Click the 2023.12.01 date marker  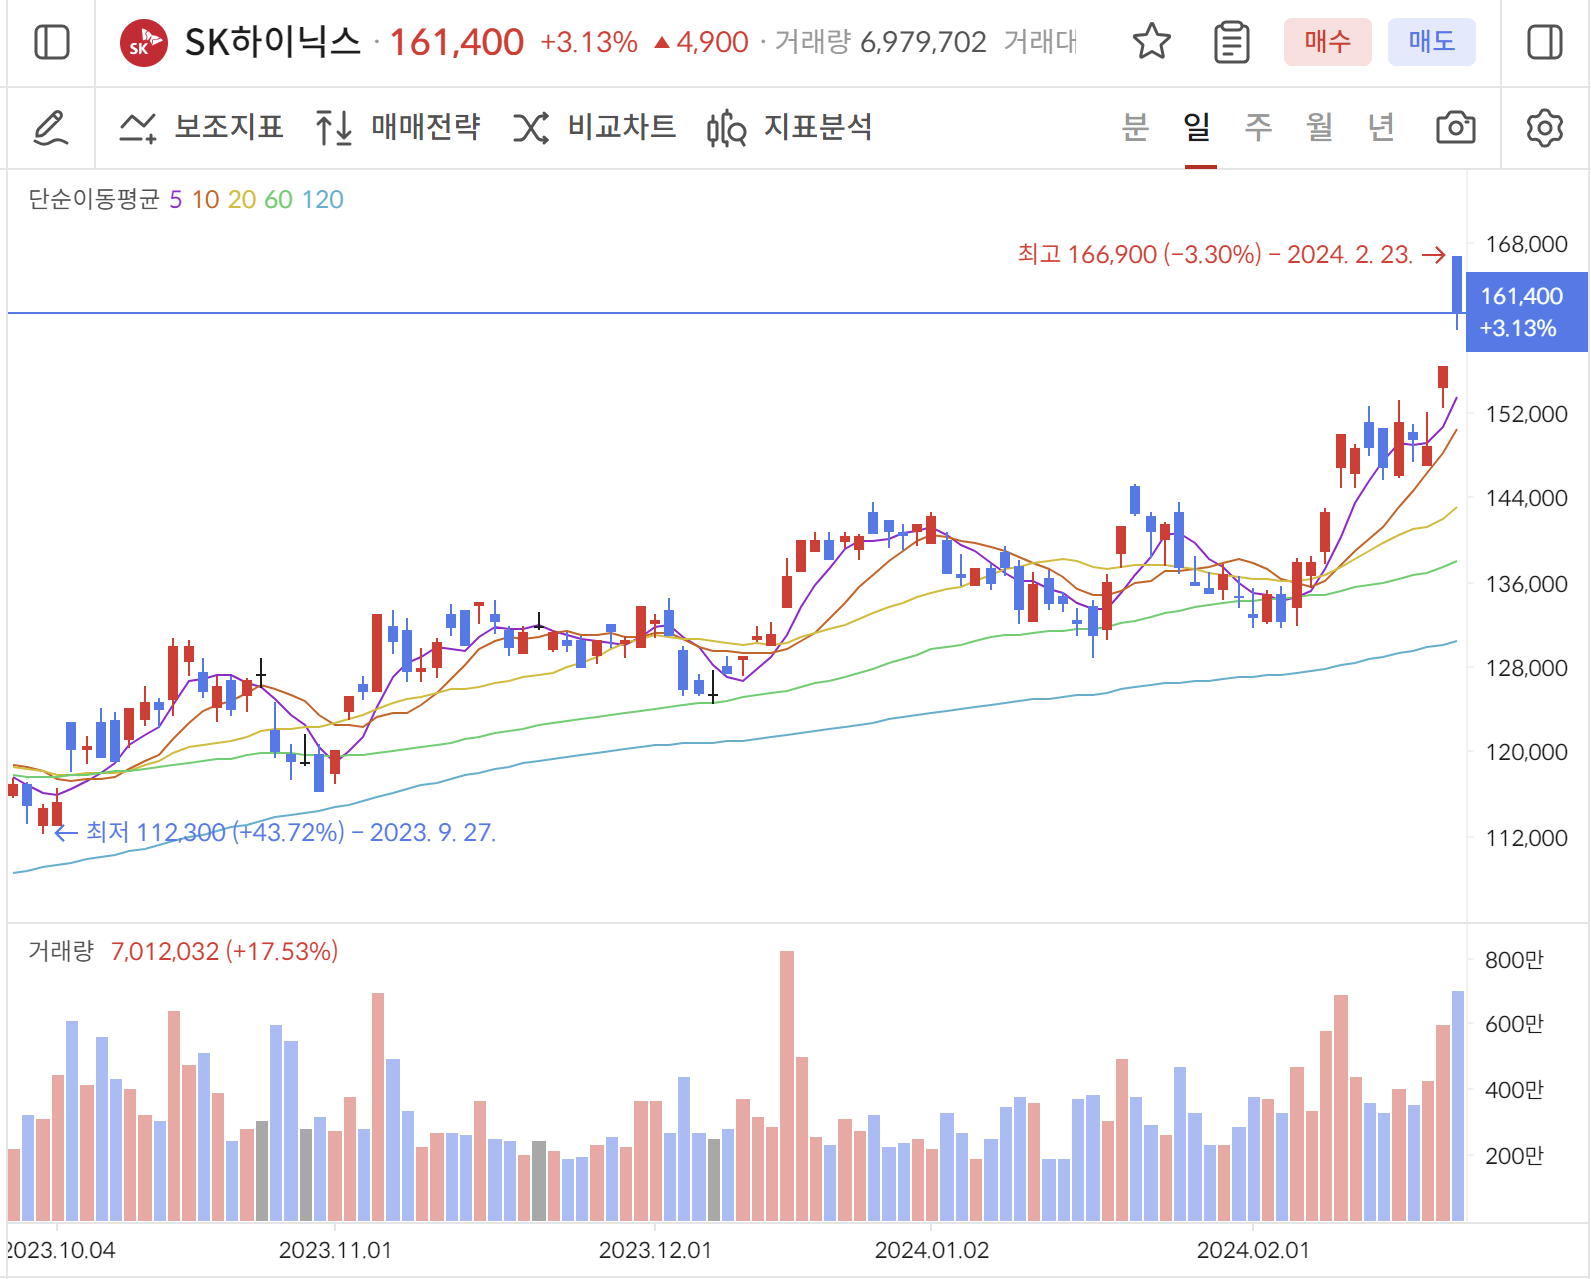point(655,1250)
